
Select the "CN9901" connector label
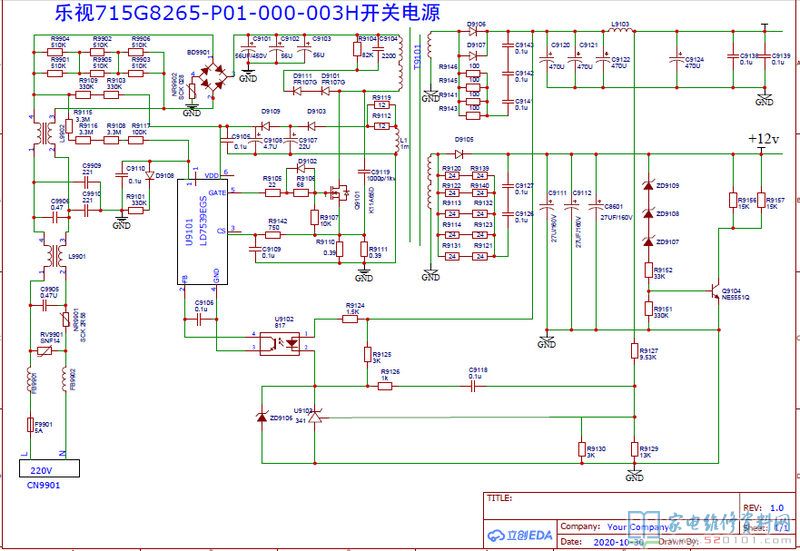click(x=43, y=485)
